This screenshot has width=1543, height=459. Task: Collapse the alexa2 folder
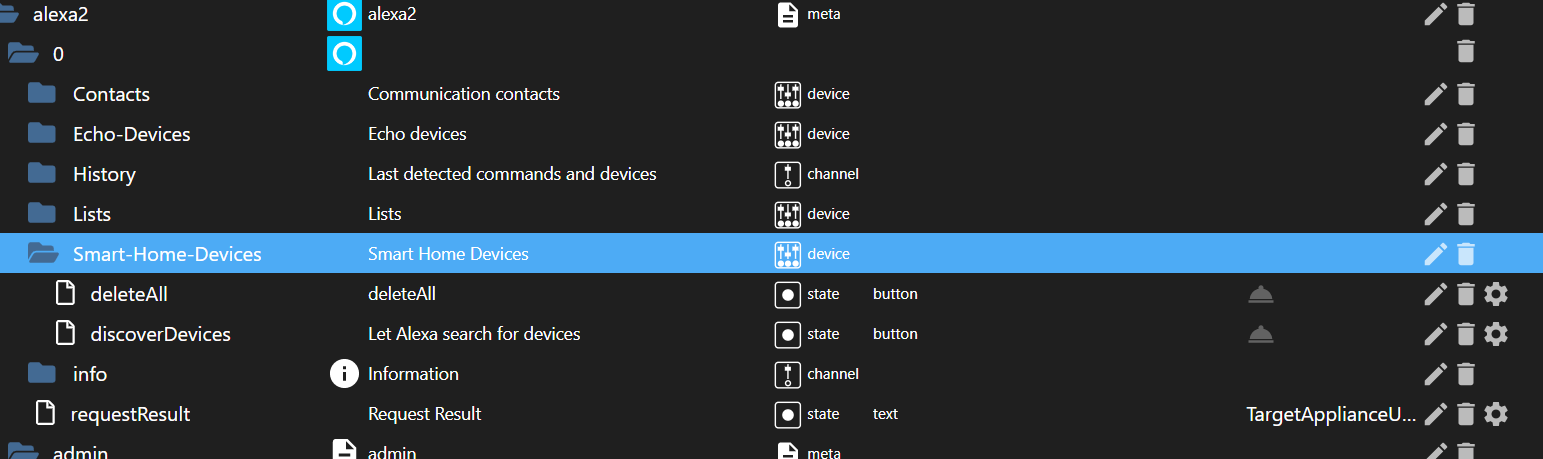pyautogui.click(x=7, y=14)
